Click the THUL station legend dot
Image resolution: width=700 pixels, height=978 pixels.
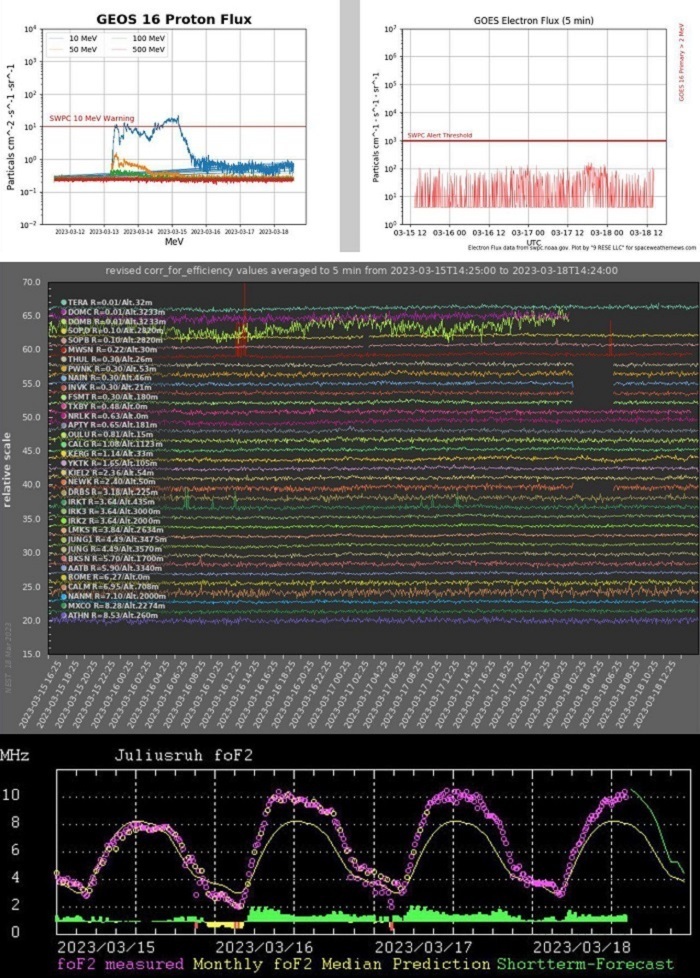(x=64, y=359)
